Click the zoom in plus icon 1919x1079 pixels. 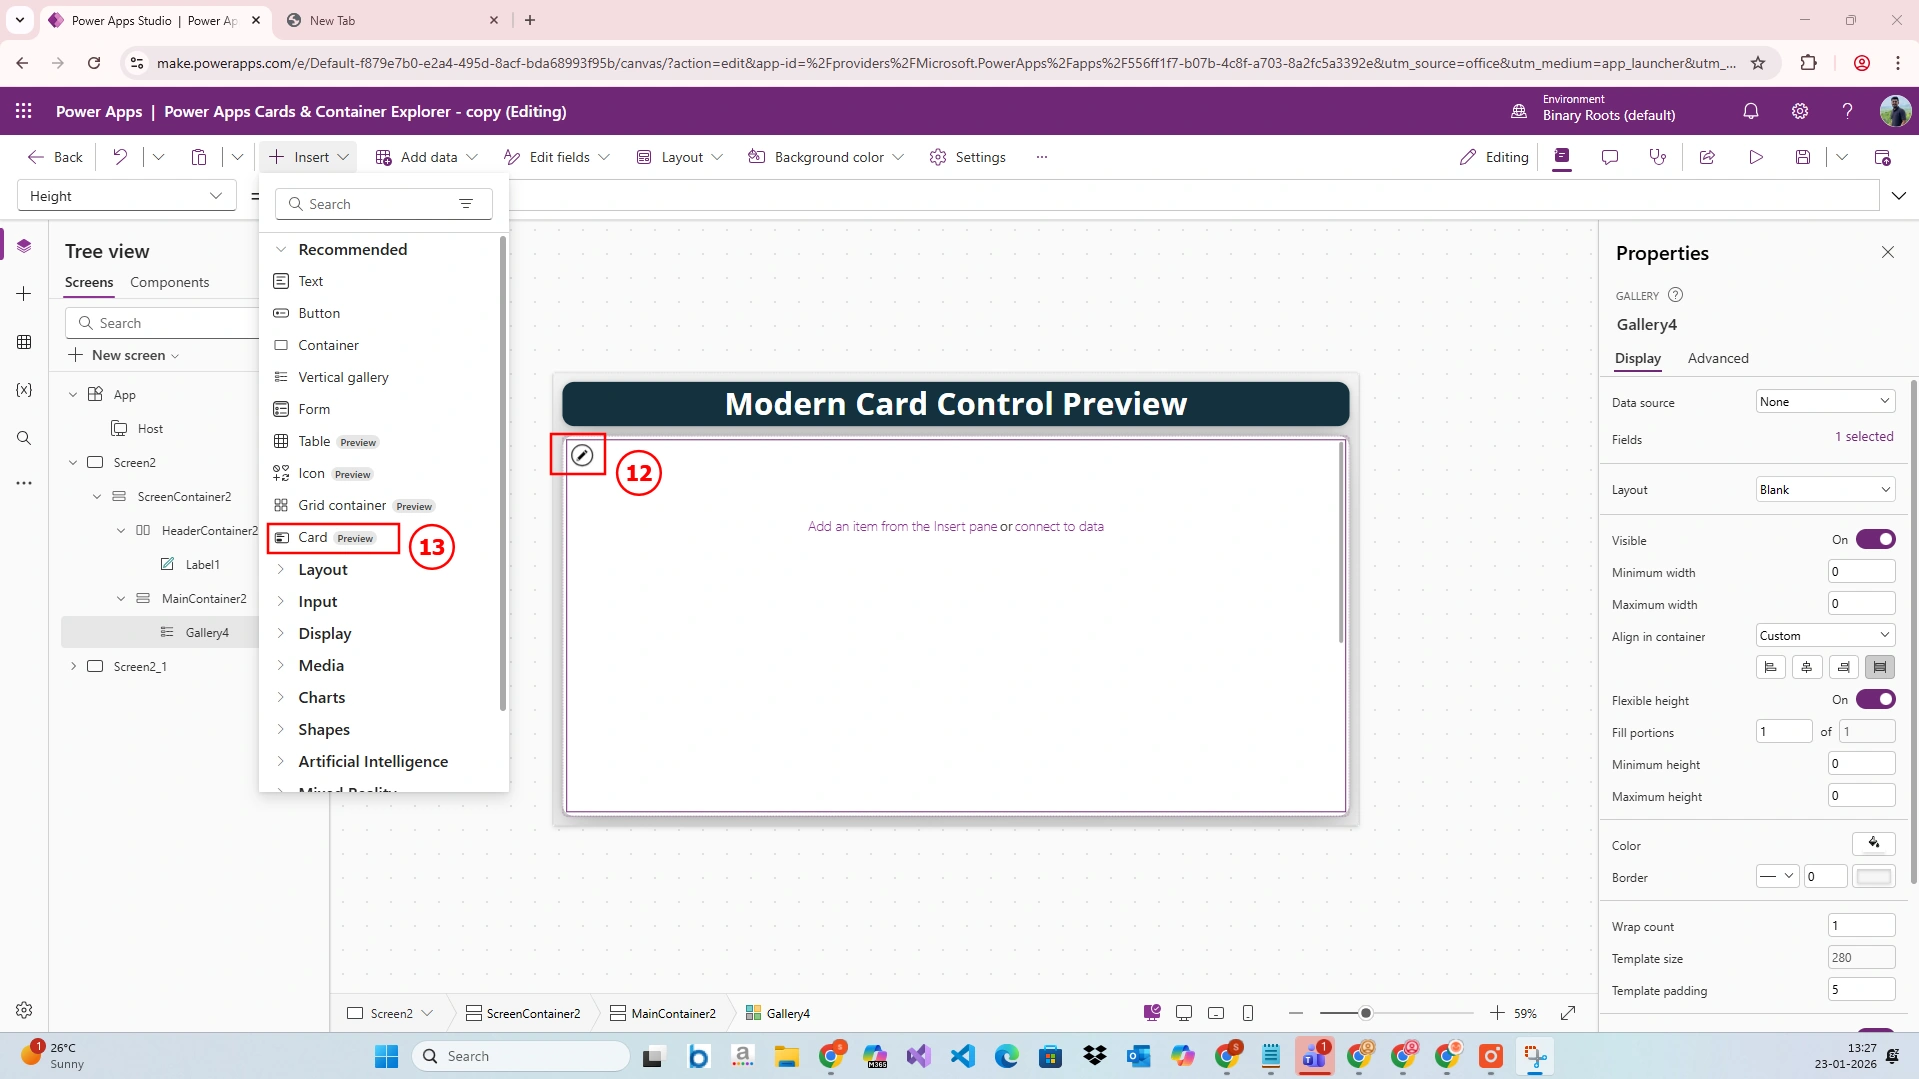click(1497, 1013)
